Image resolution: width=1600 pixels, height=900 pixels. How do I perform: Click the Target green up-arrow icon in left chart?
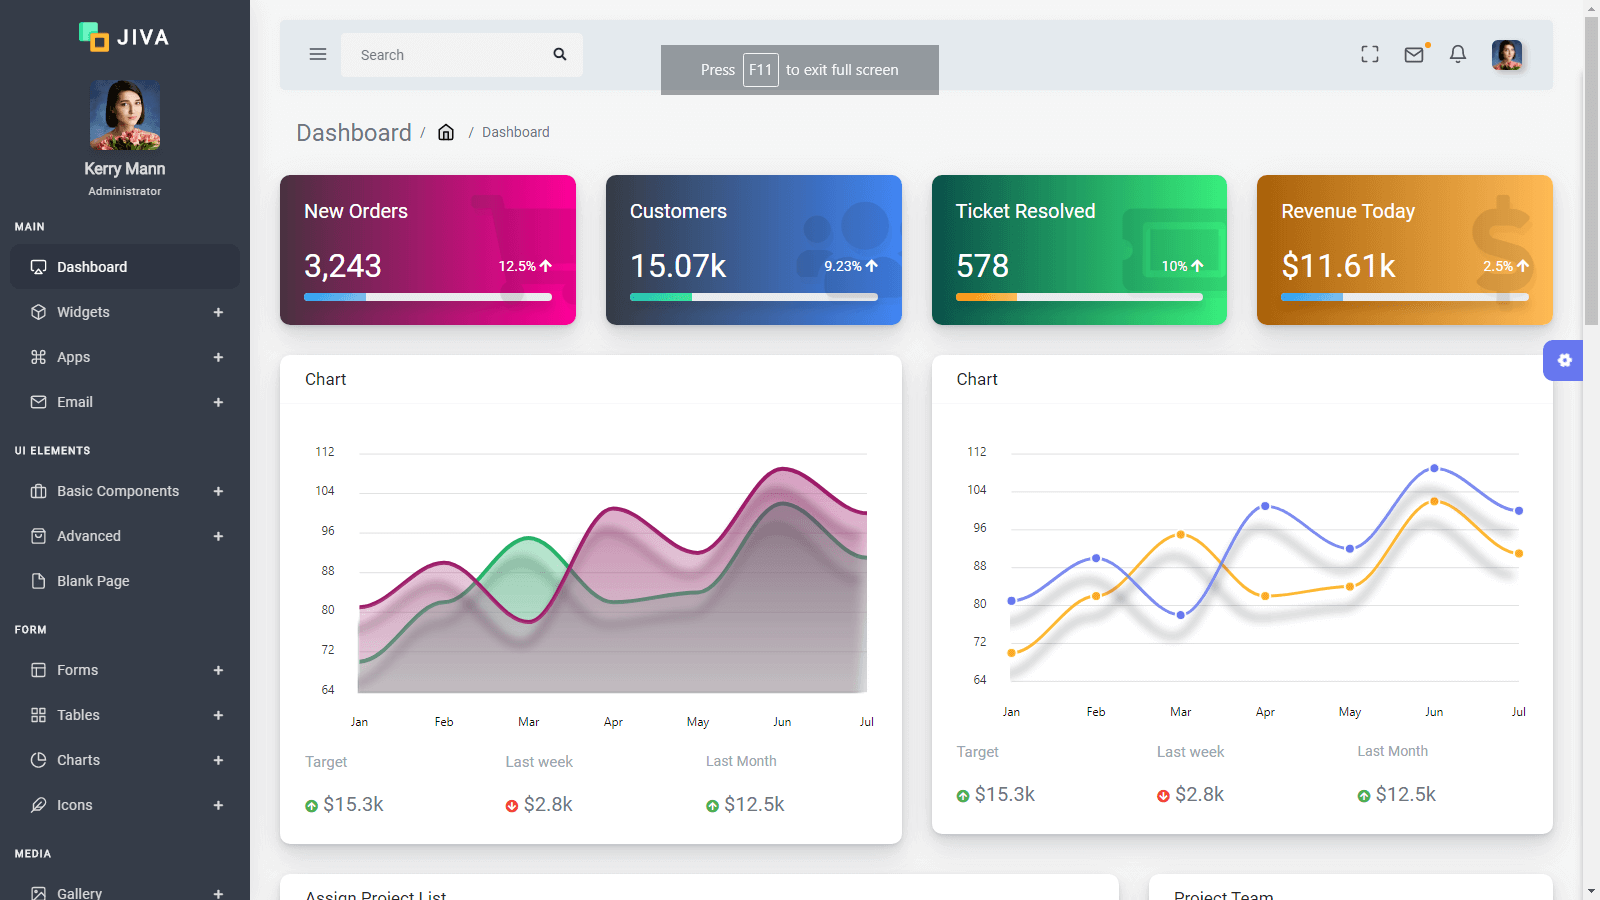click(311, 806)
